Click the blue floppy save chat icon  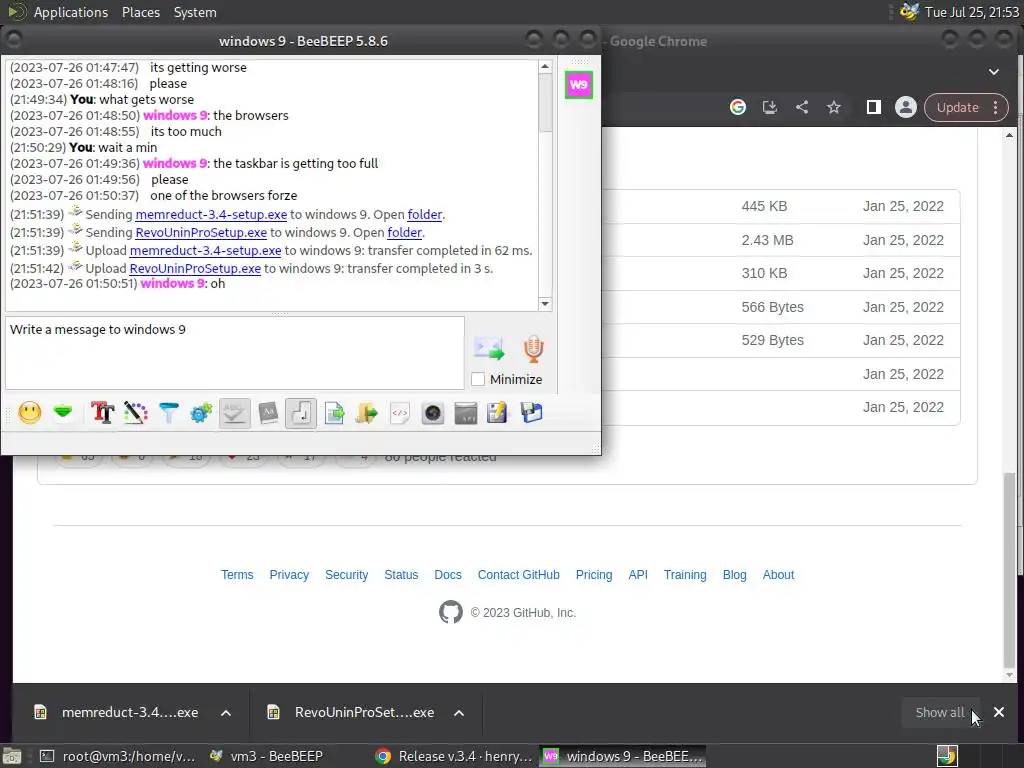[x=532, y=413]
